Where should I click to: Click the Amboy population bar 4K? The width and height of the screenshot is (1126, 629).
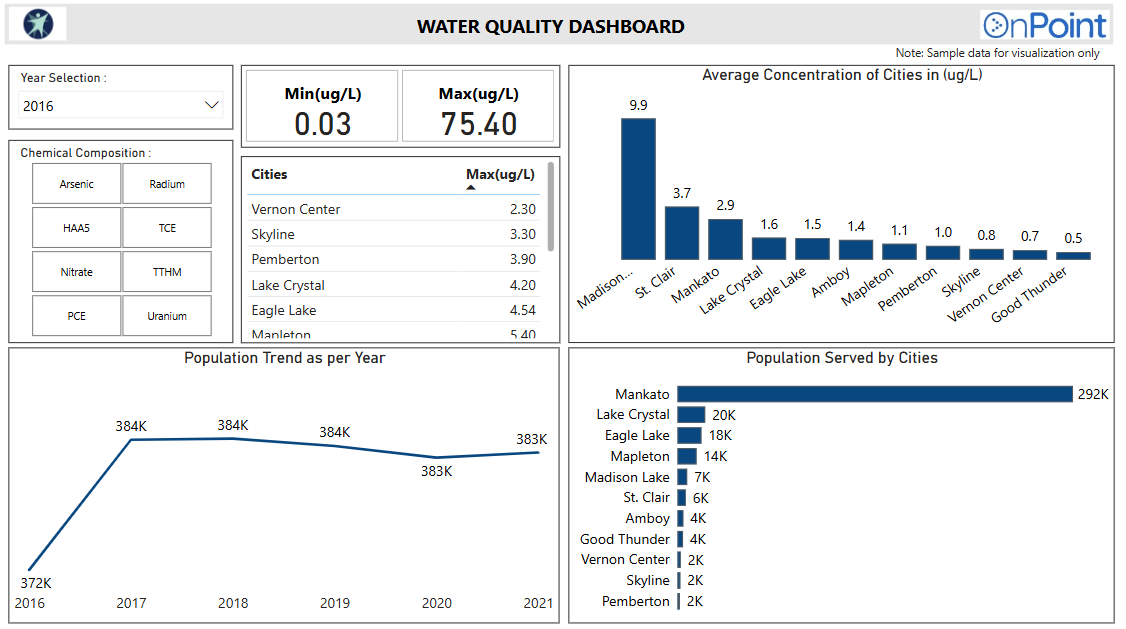[680, 518]
